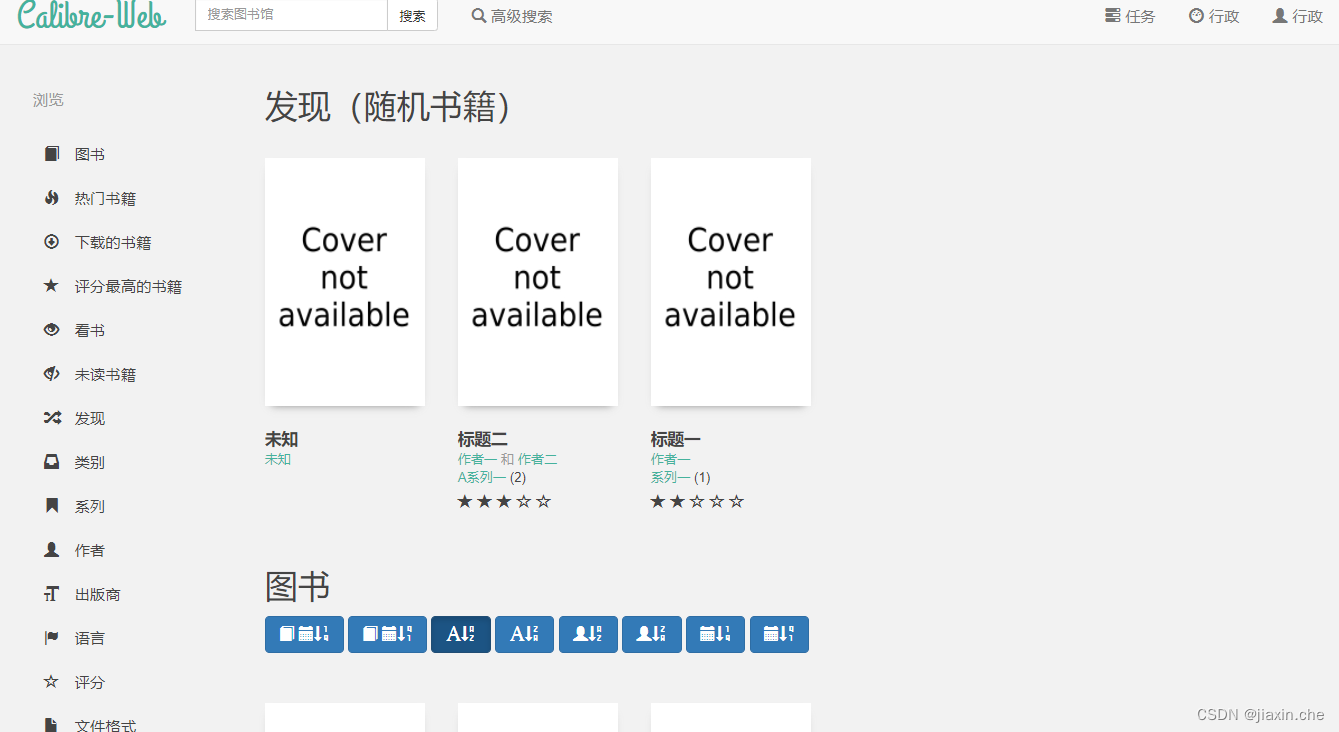This screenshot has height=732, width=1339.
Task: Select the 热门书籍 sidebar icon
Action: click(52, 197)
